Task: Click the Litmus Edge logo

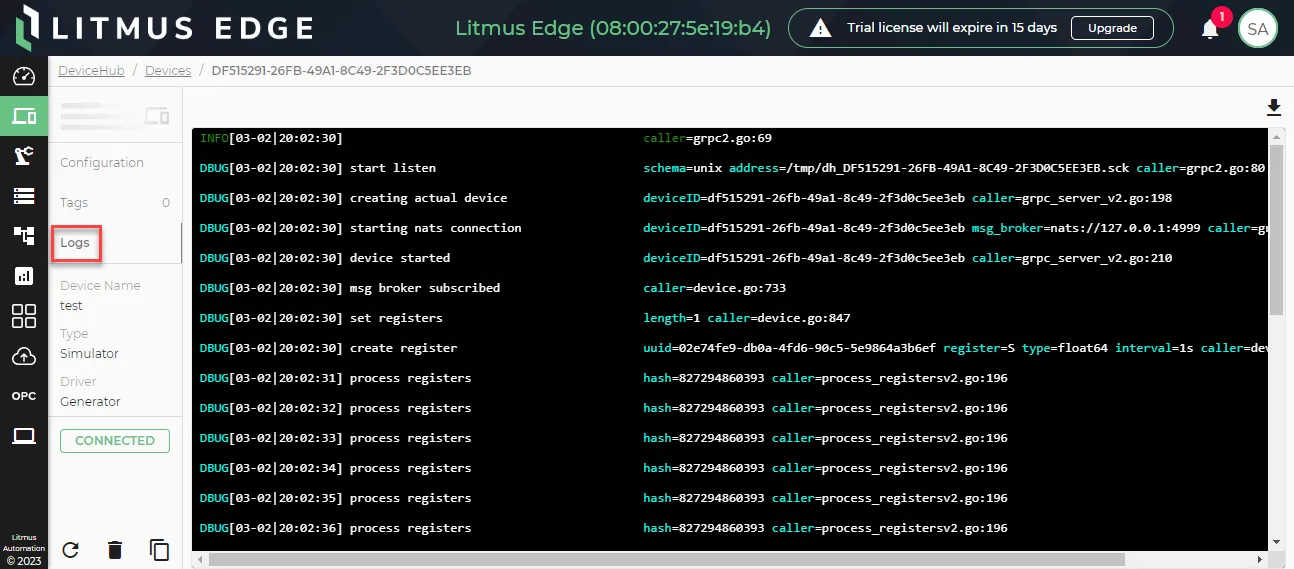Action: pyautogui.click(x=166, y=28)
